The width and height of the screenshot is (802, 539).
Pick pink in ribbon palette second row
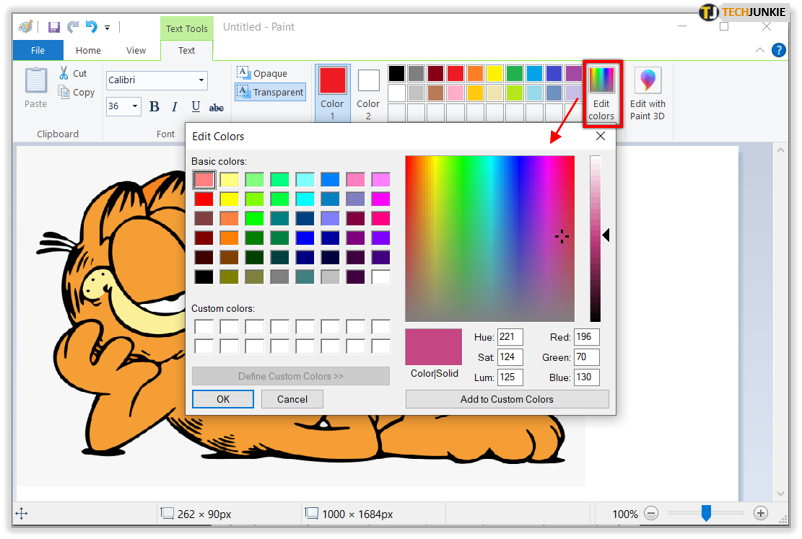coord(455,93)
